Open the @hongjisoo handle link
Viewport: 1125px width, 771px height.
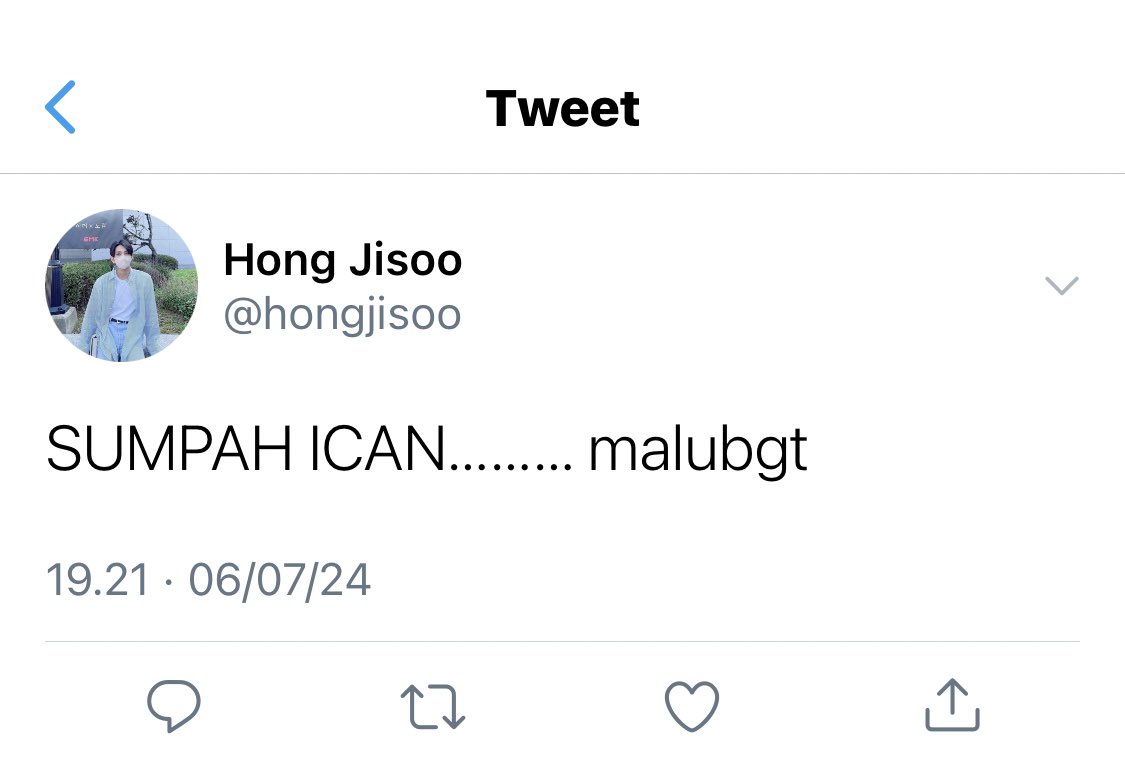pos(342,314)
